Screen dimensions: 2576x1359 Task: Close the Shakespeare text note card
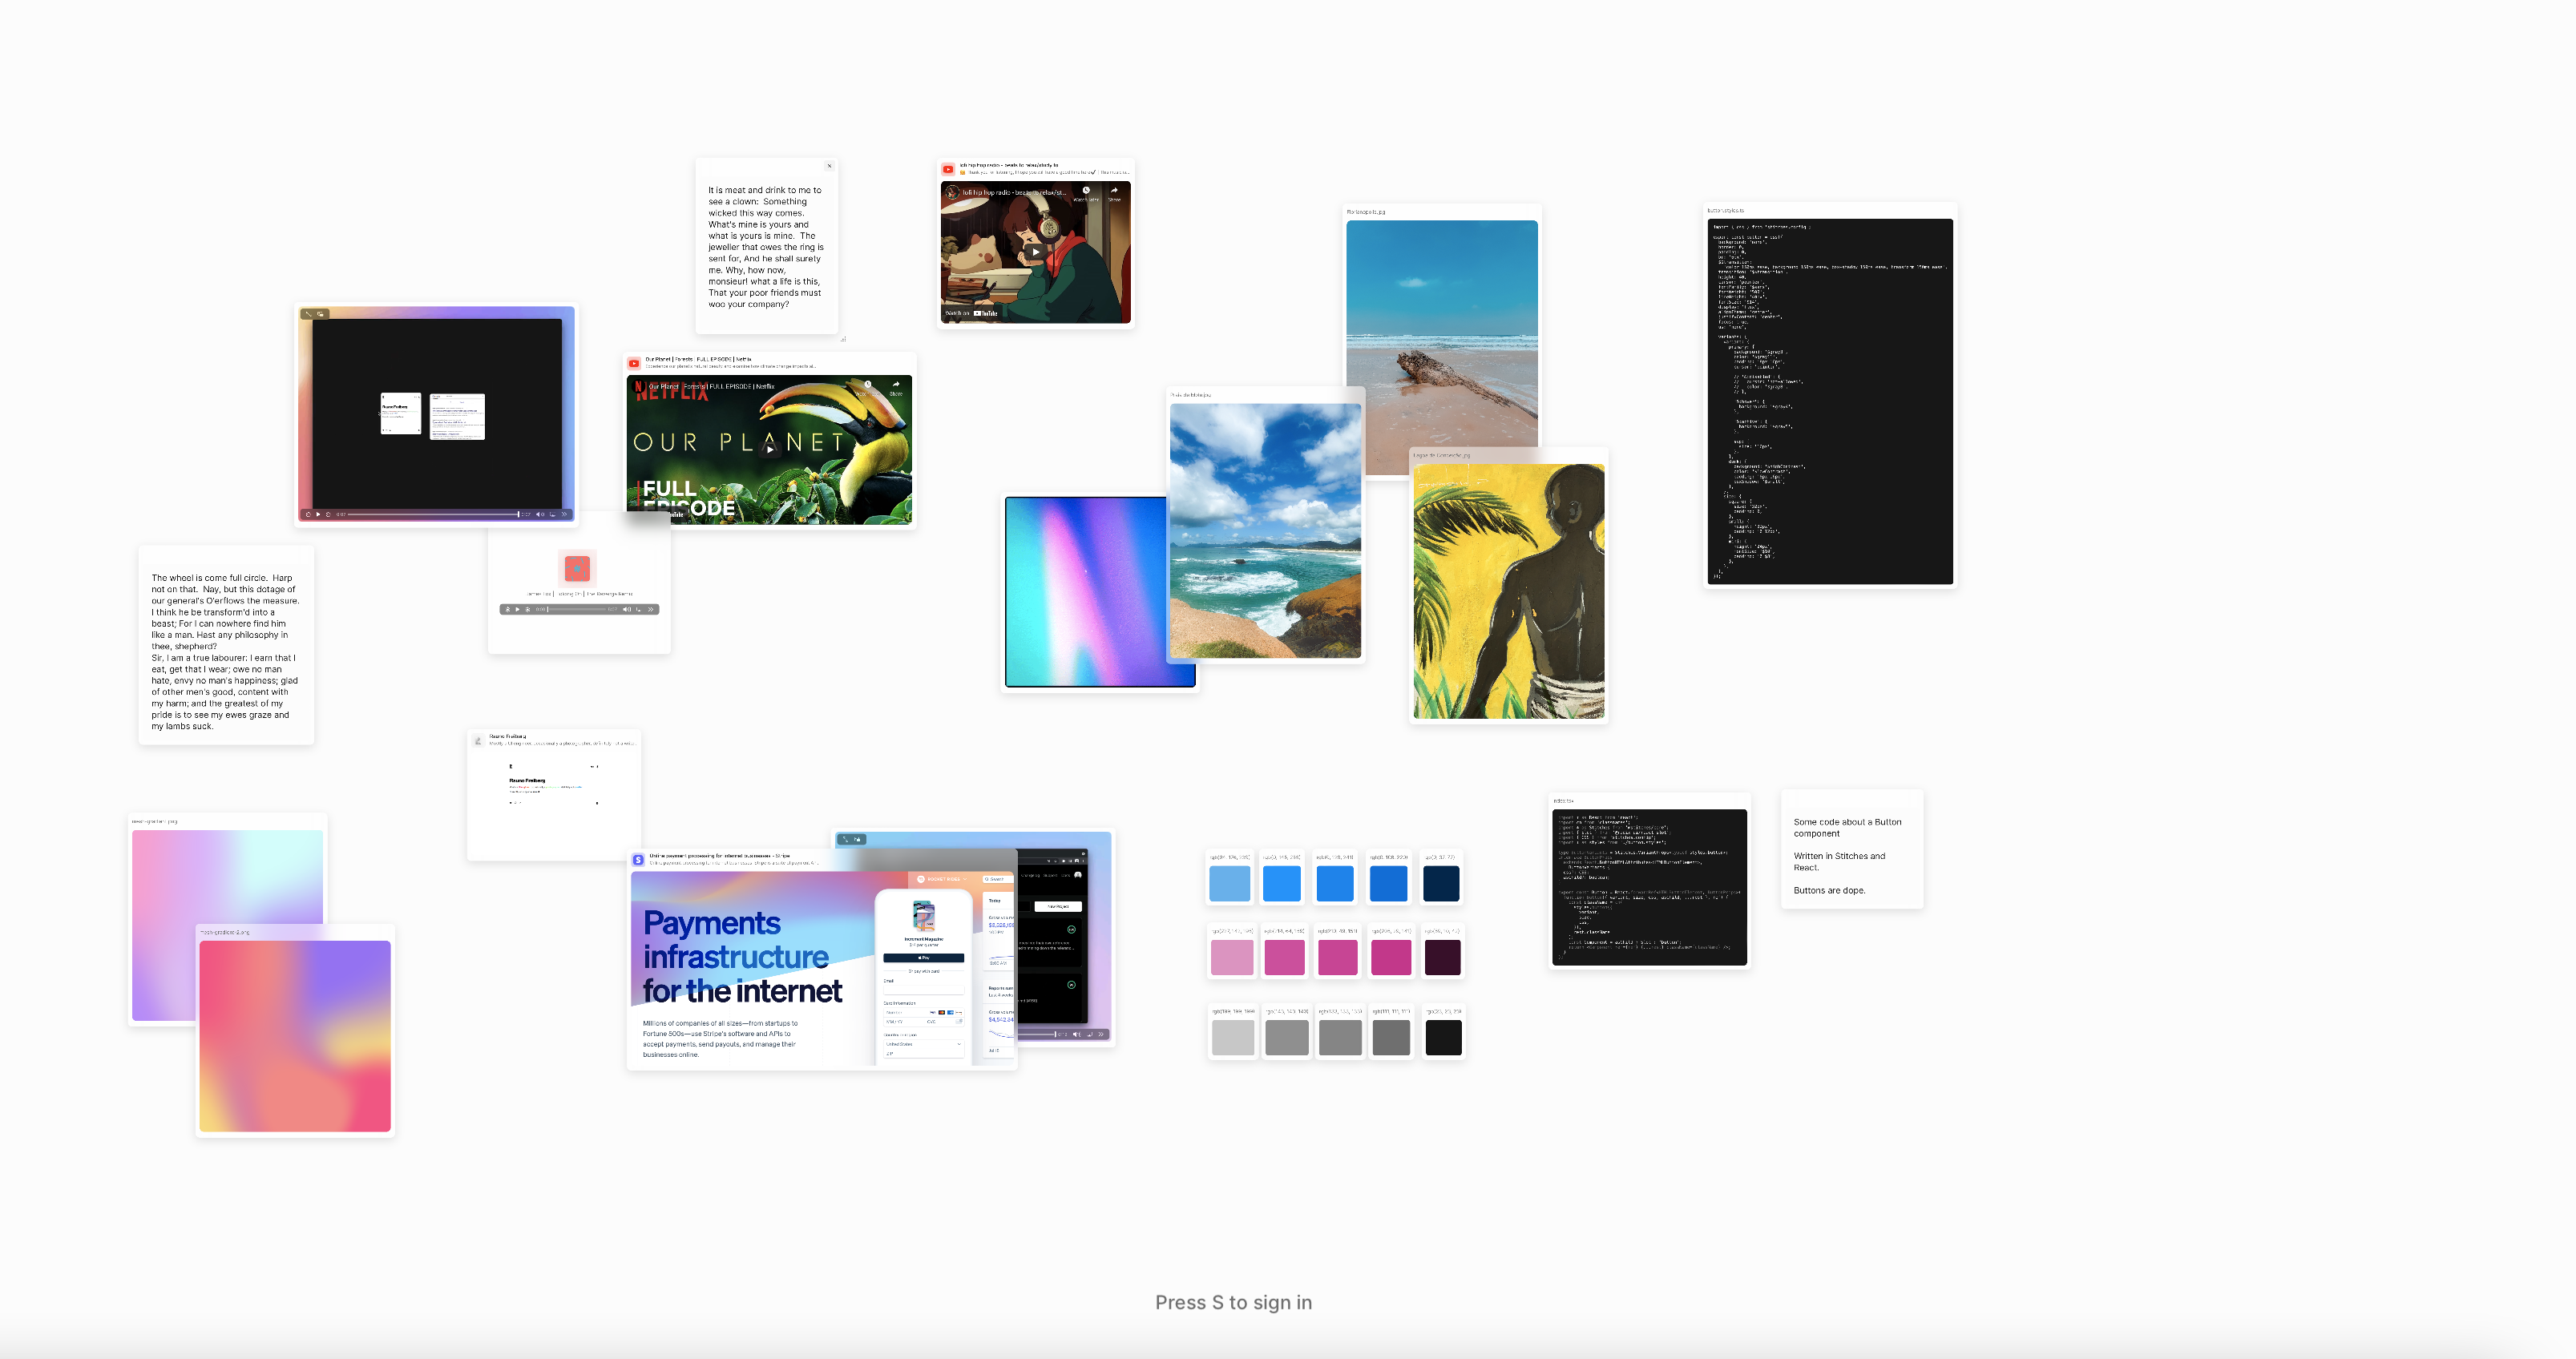[829, 166]
